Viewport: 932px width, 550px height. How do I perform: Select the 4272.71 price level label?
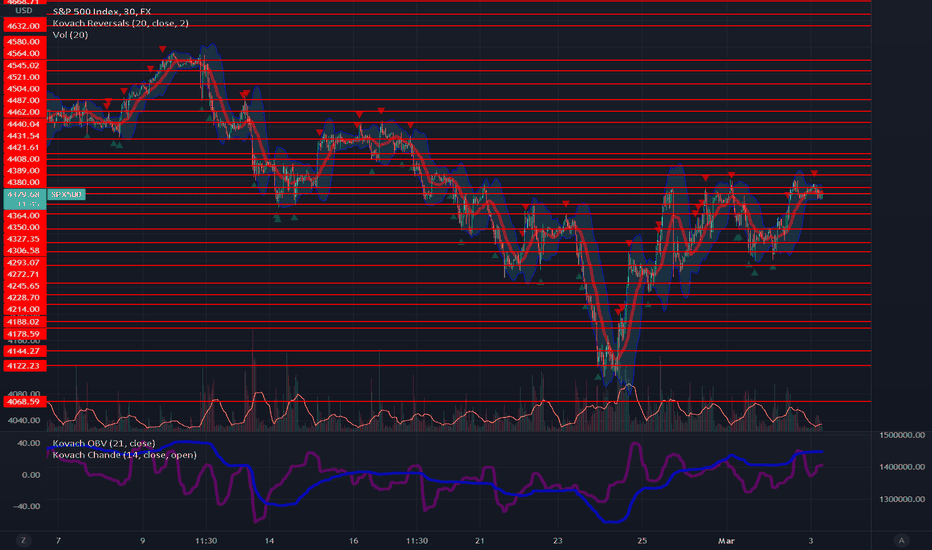click(x=24, y=274)
